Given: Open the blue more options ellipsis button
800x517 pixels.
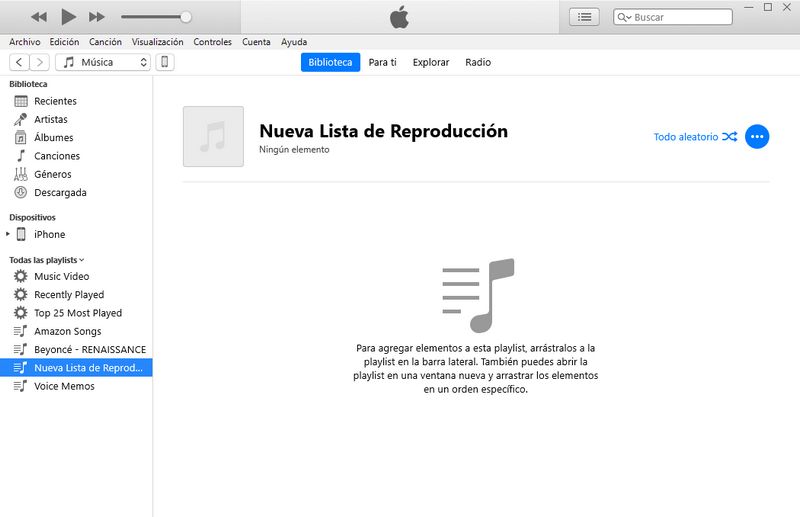Looking at the screenshot, I should pos(757,137).
